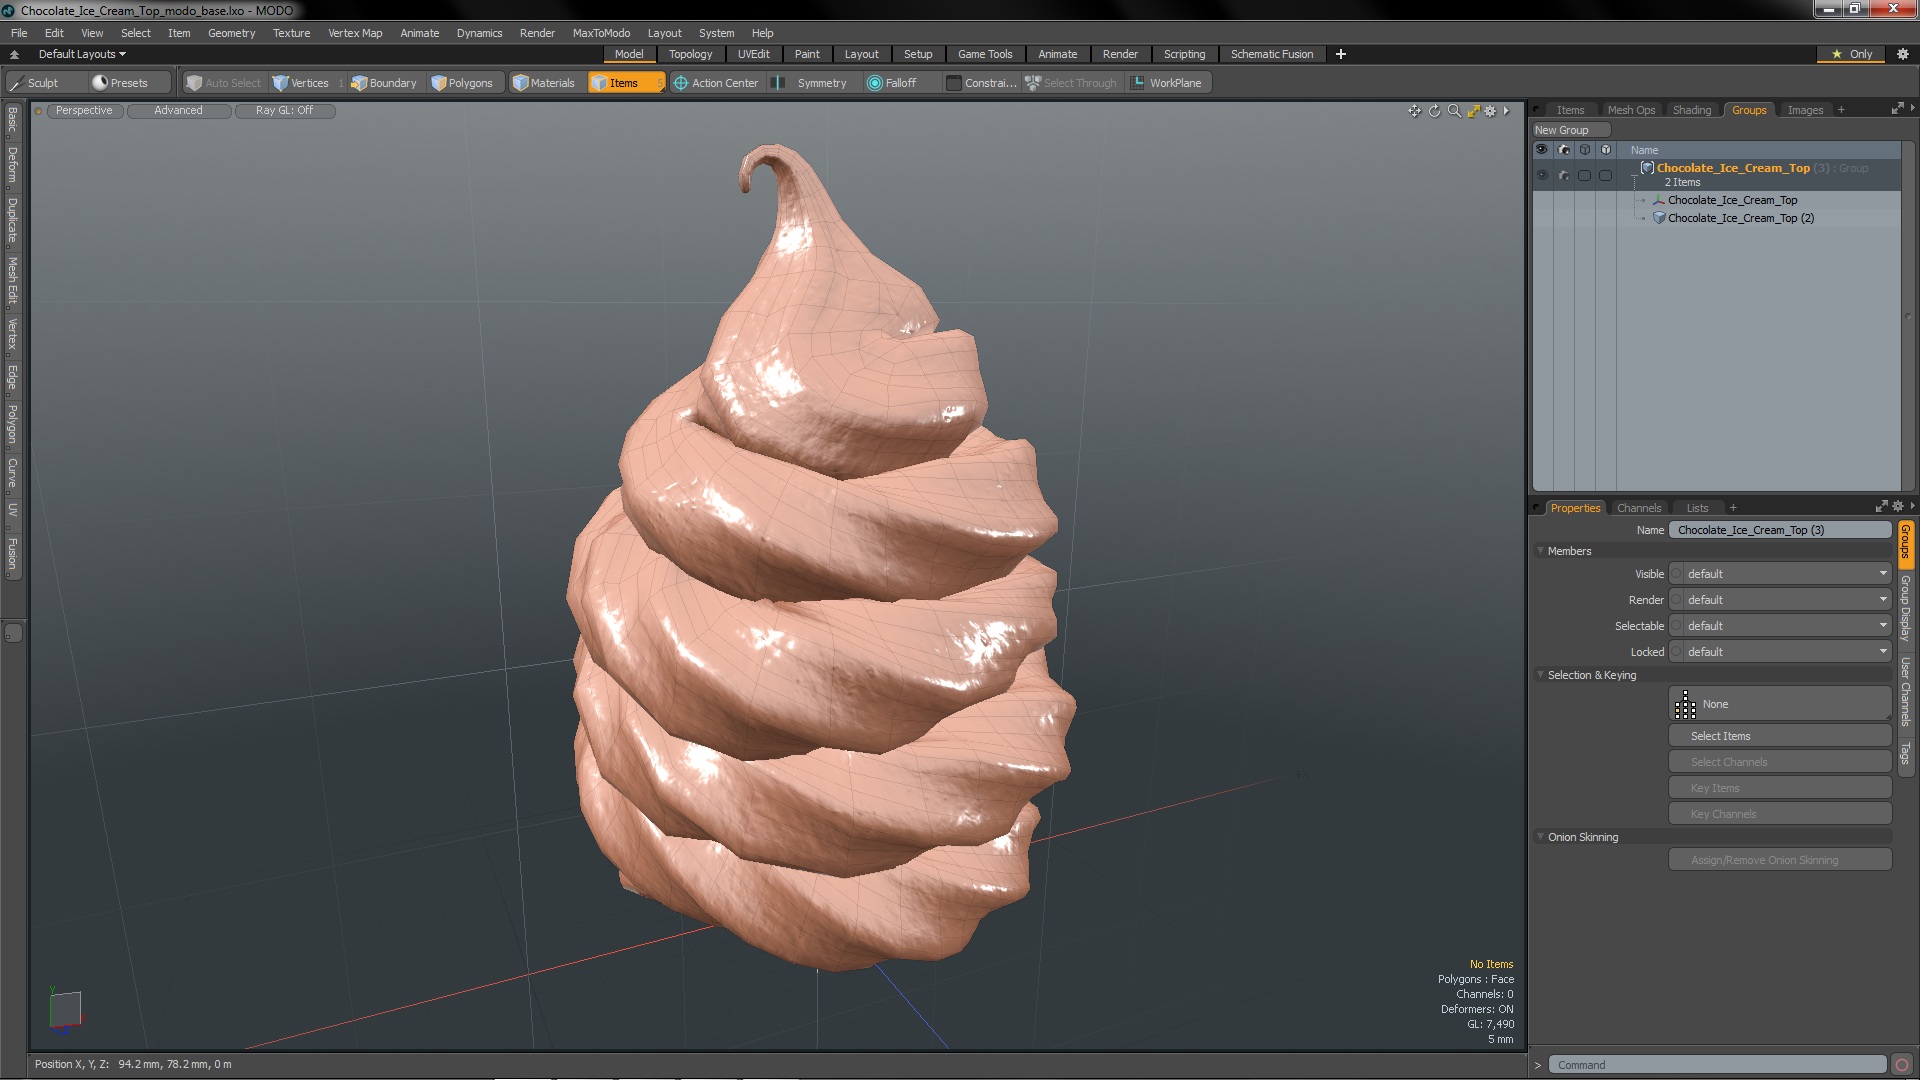This screenshot has height=1080, width=1920.
Task: Open the Visible dropdown in Members
Action: point(1785,574)
